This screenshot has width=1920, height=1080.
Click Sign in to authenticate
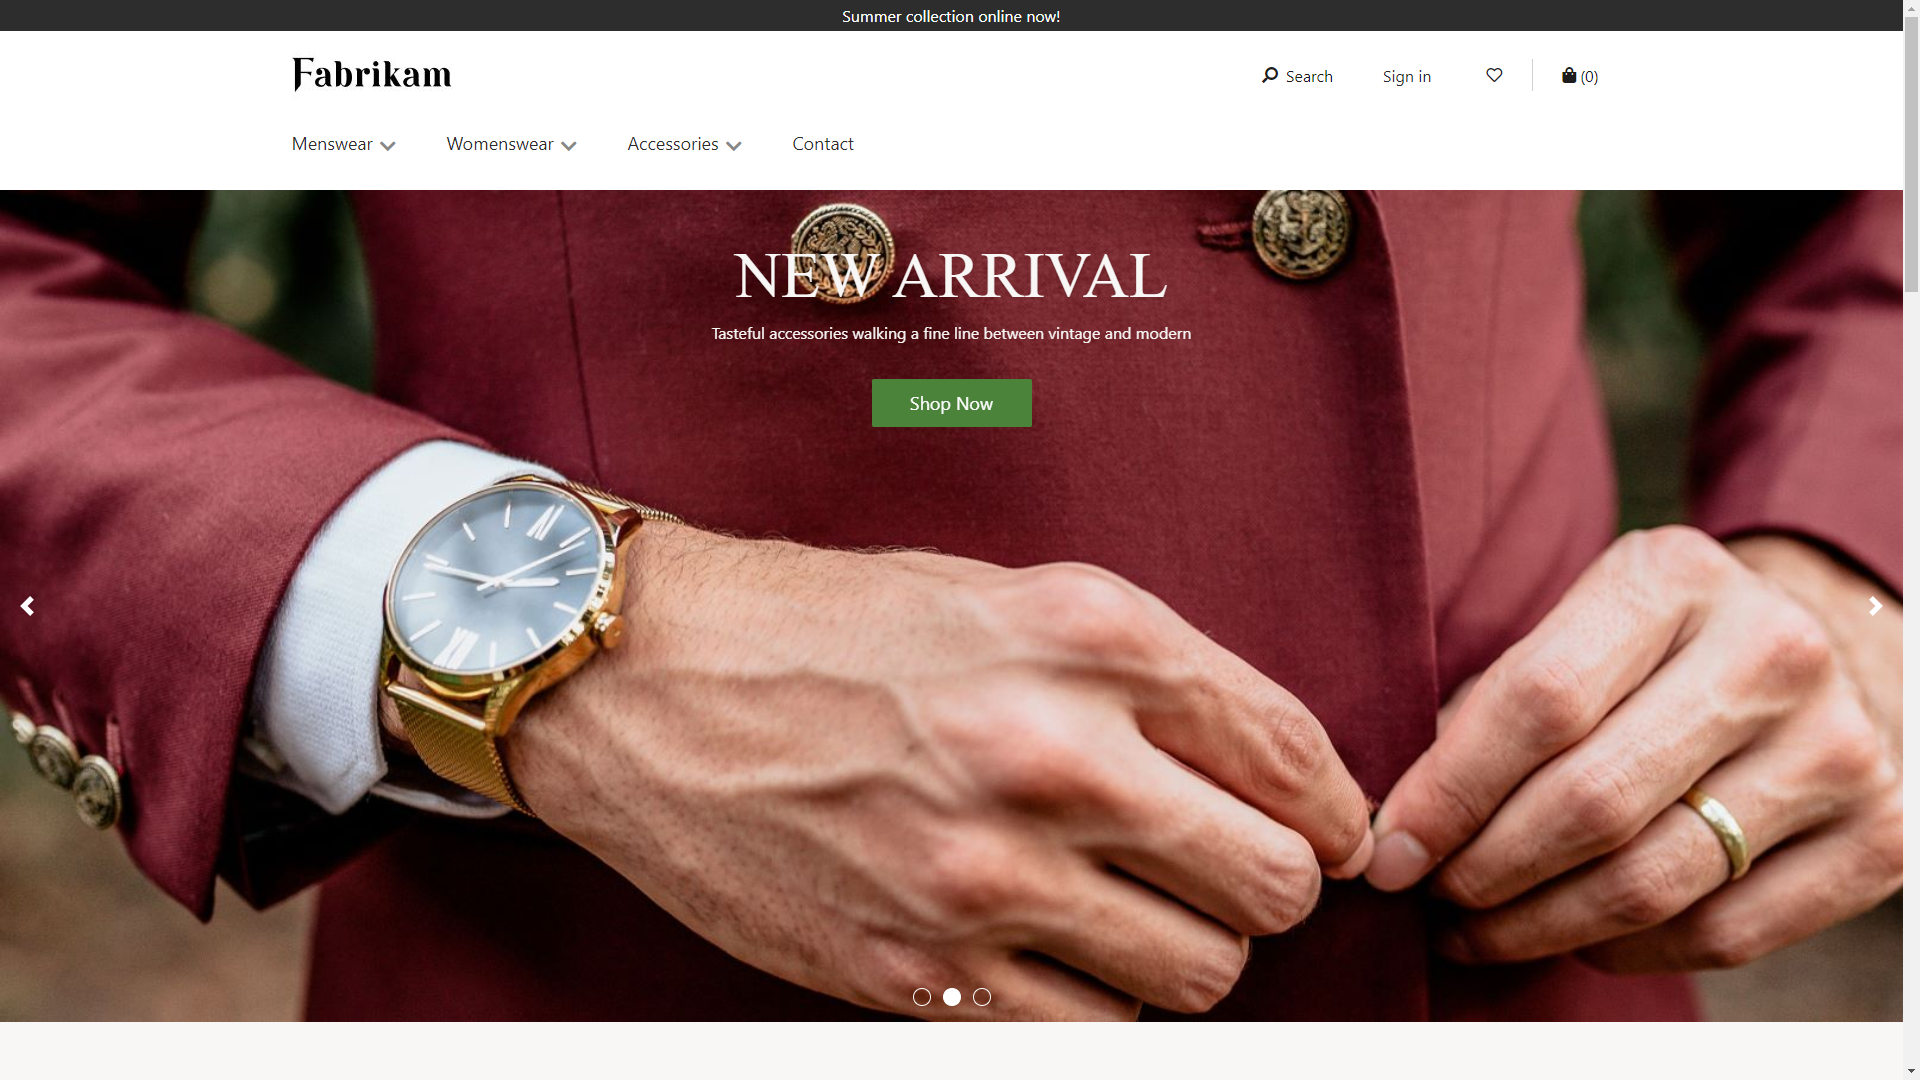tap(1406, 75)
